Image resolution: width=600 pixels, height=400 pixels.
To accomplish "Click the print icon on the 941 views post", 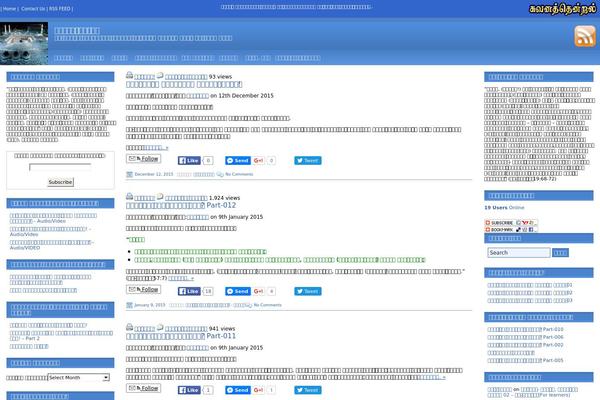I will [x=130, y=327].
